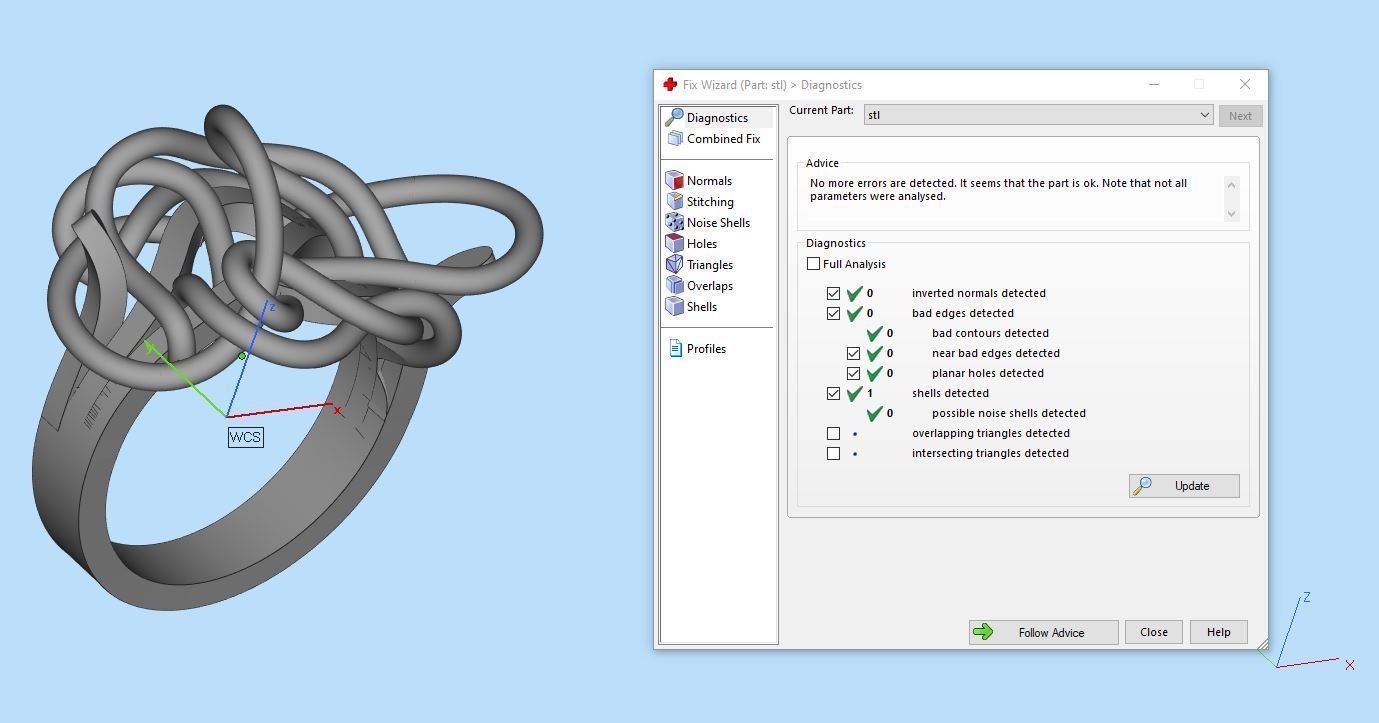Click the Diagnostics magnifier icon in sidebar
The height and width of the screenshot is (723, 1379).
[x=675, y=118]
